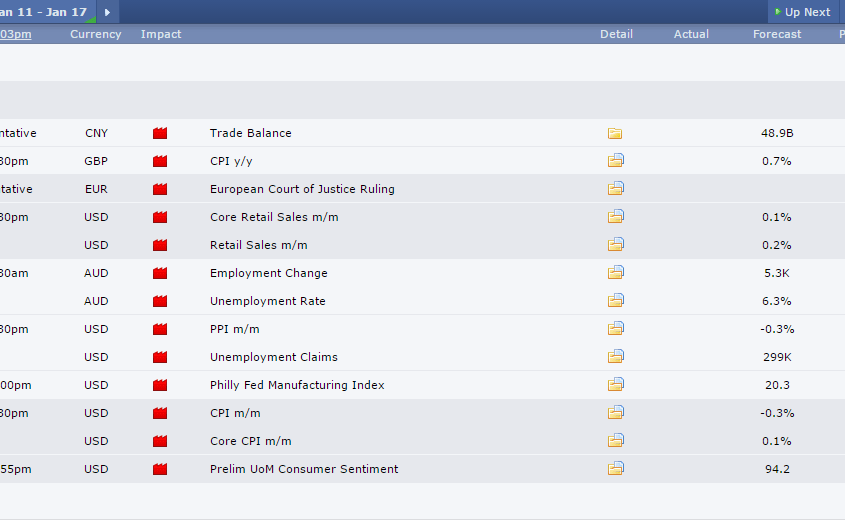Open detail folder for Core Retail Sales
Screen dimensions: 845x520
615,217
